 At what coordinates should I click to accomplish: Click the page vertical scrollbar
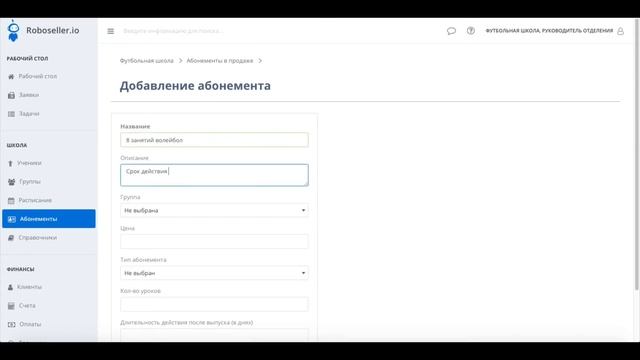point(637,155)
